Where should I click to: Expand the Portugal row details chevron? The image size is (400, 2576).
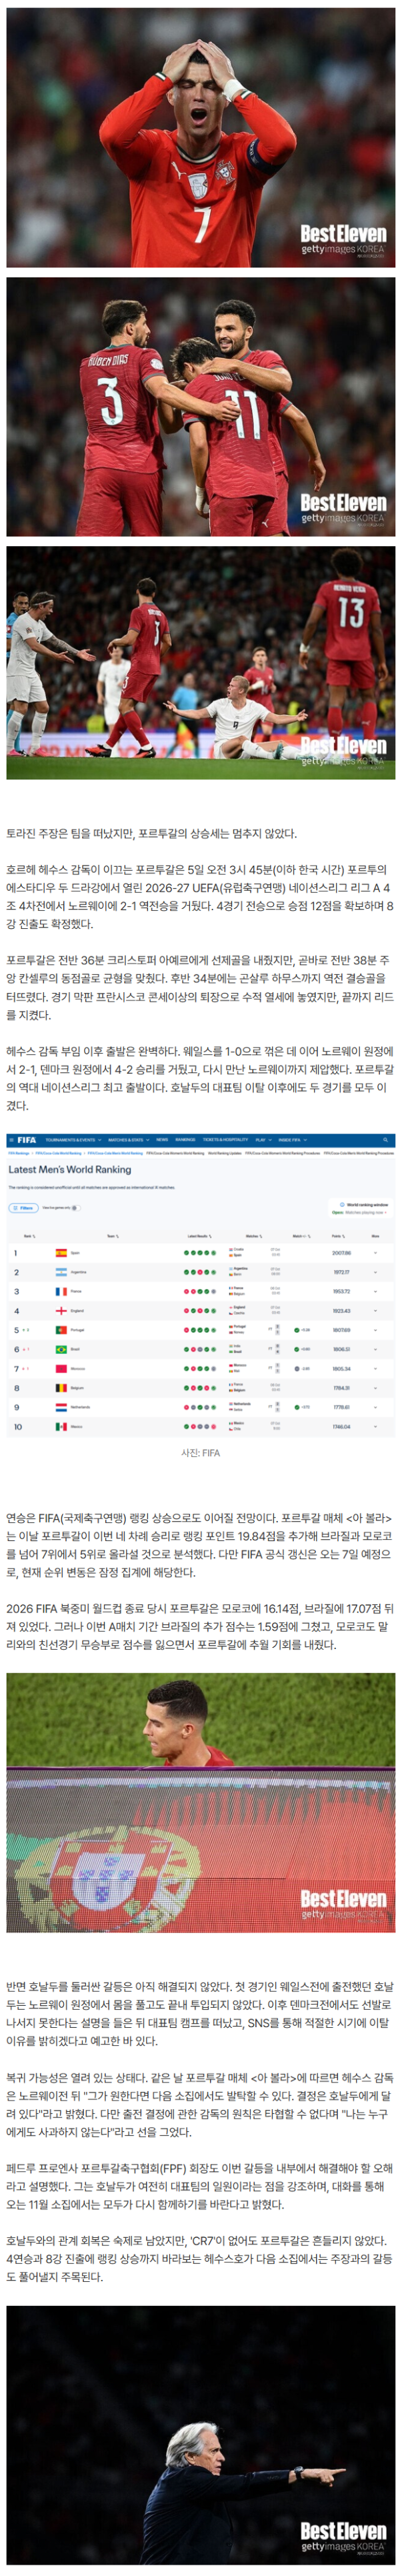point(375,1330)
